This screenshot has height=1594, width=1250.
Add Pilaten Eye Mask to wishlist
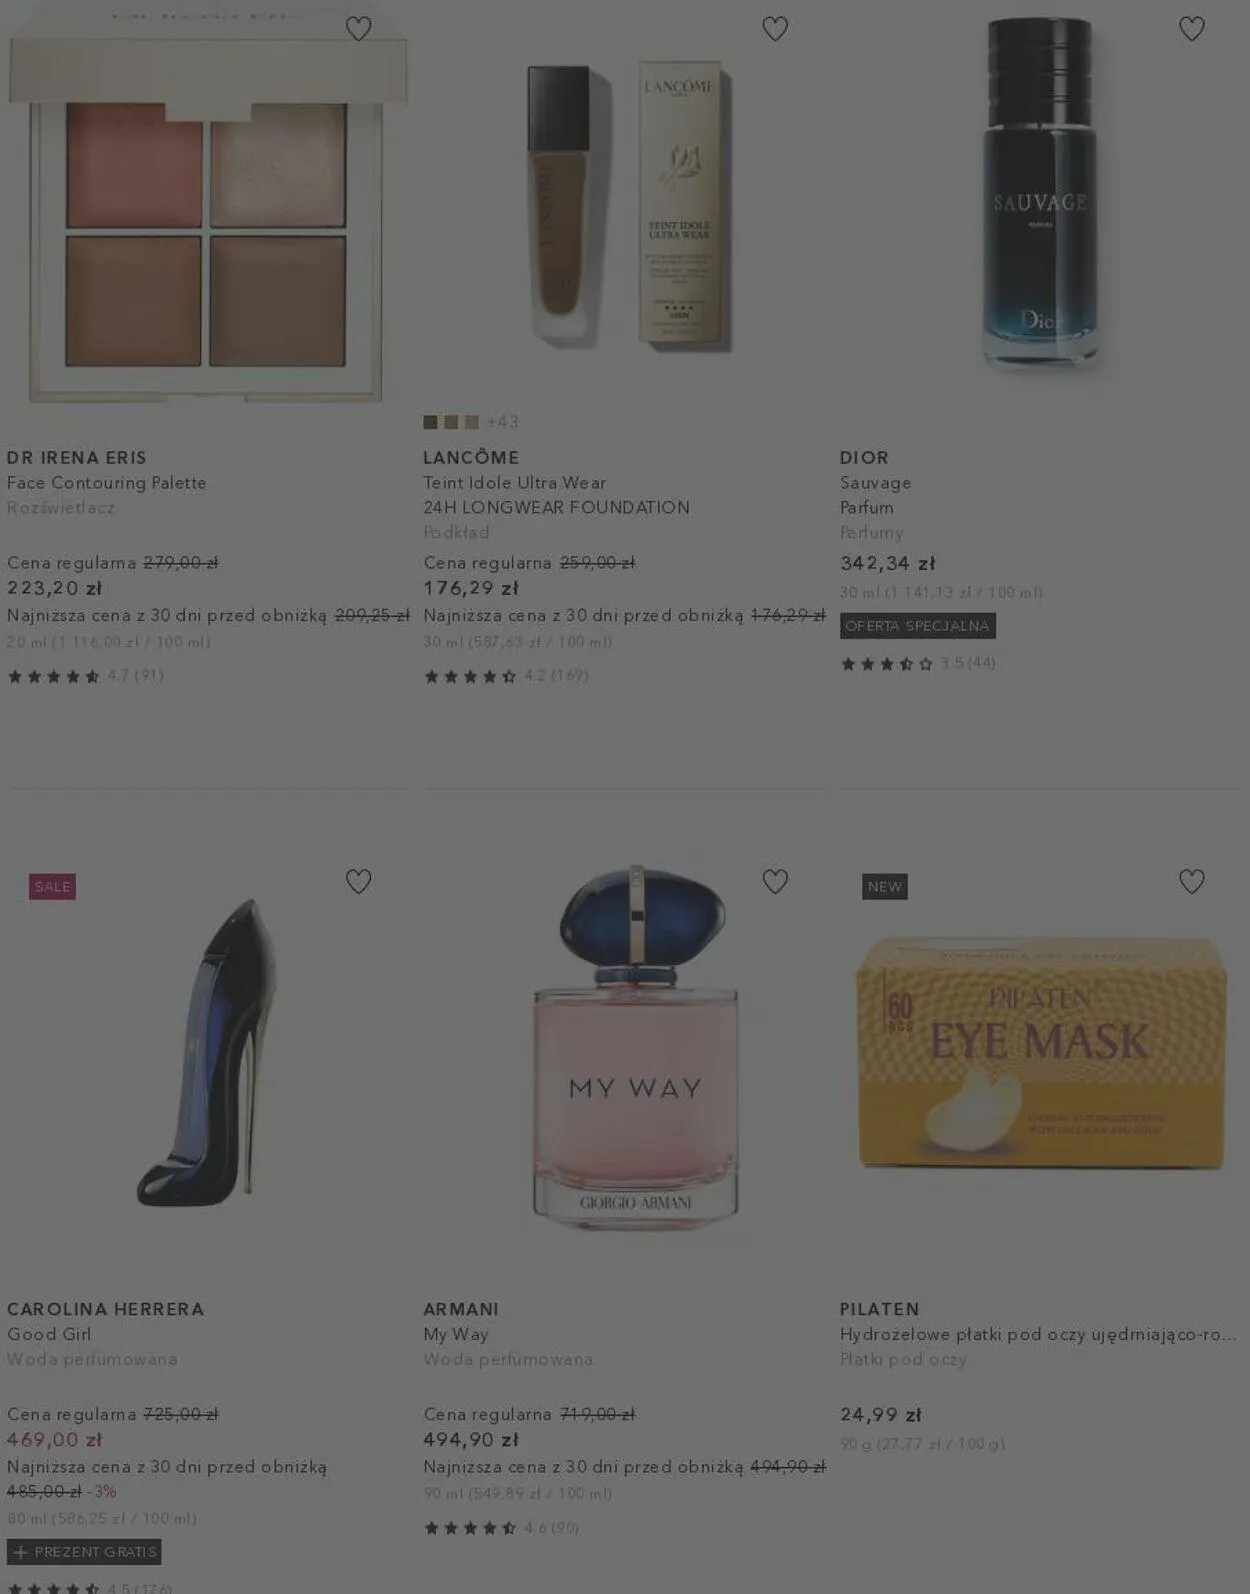tap(1192, 881)
